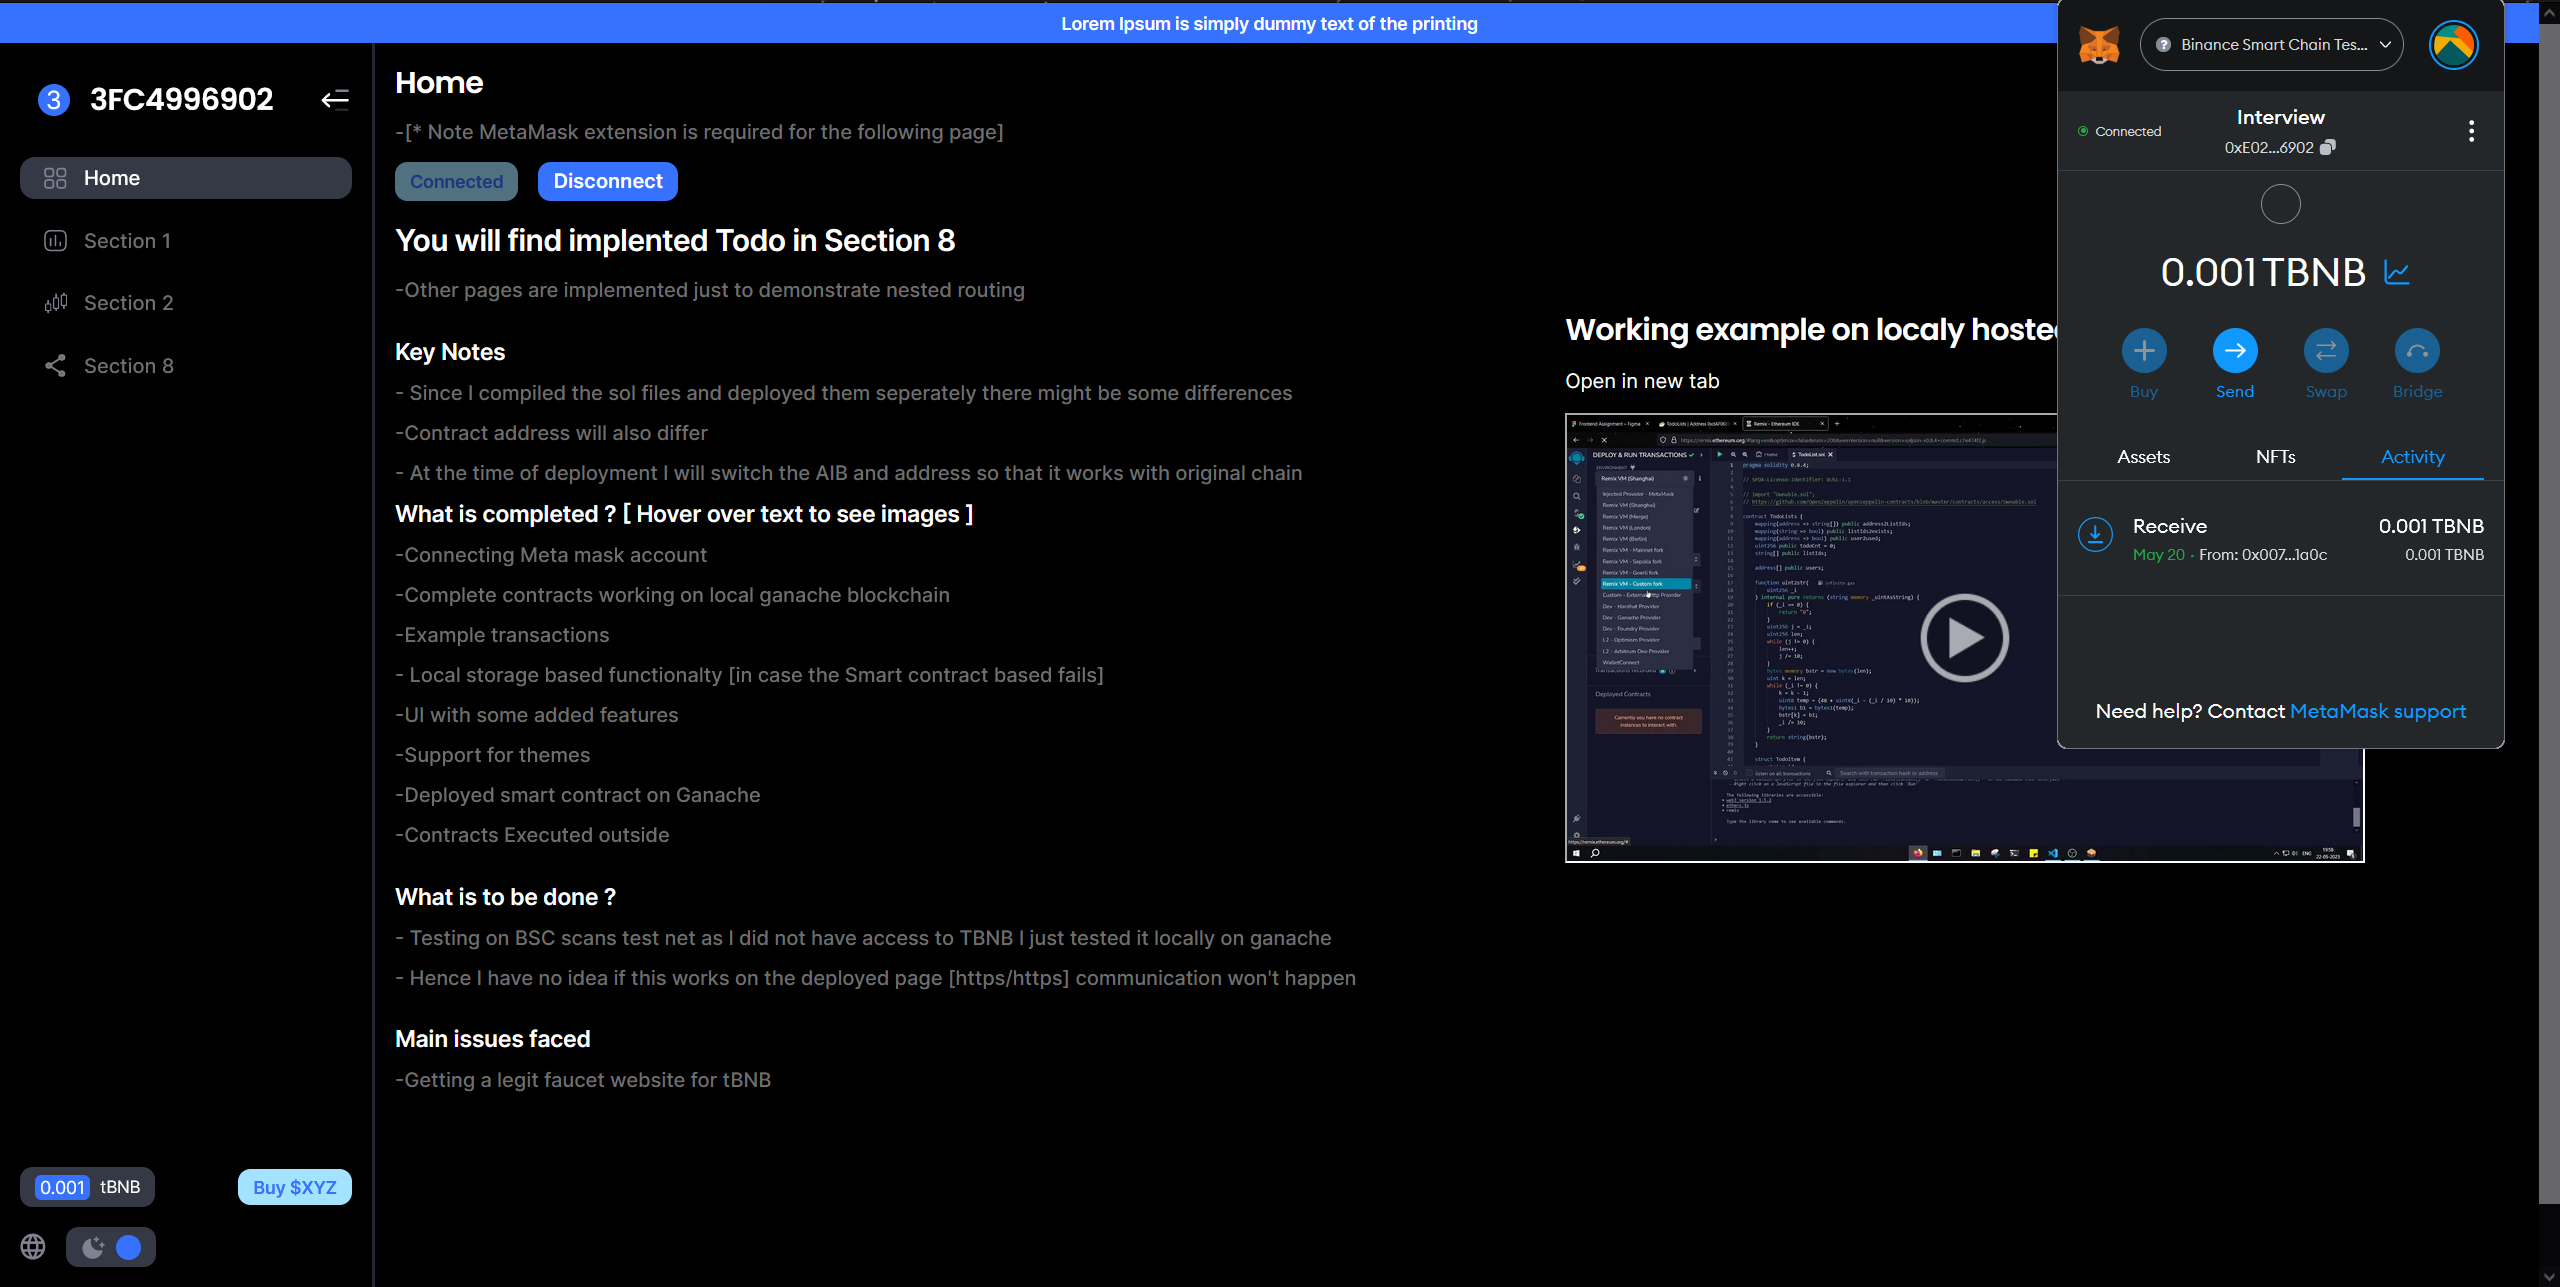Open portfolio chart icon next to balance
The height and width of the screenshot is (1287, 2560).
point(2397,272)
